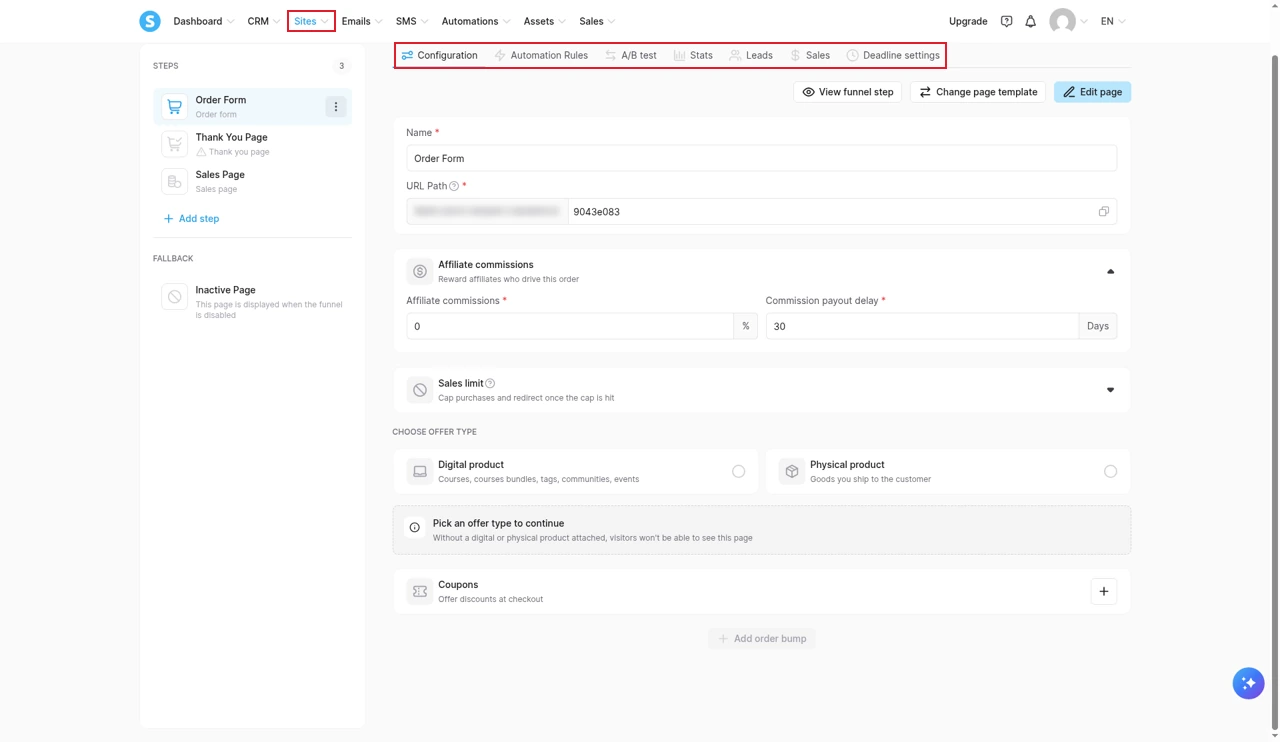Open the Automations dropdown menu
This screenshot has height=742, width=1280.
coord(476,21)
